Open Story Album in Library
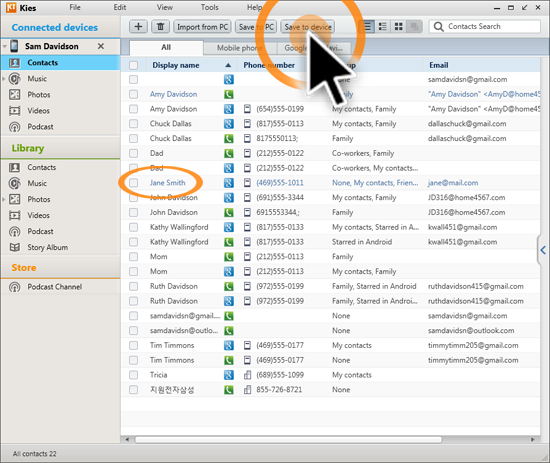Image resolution: width=550 pixels, height=463 pixels. pos(47,247)
